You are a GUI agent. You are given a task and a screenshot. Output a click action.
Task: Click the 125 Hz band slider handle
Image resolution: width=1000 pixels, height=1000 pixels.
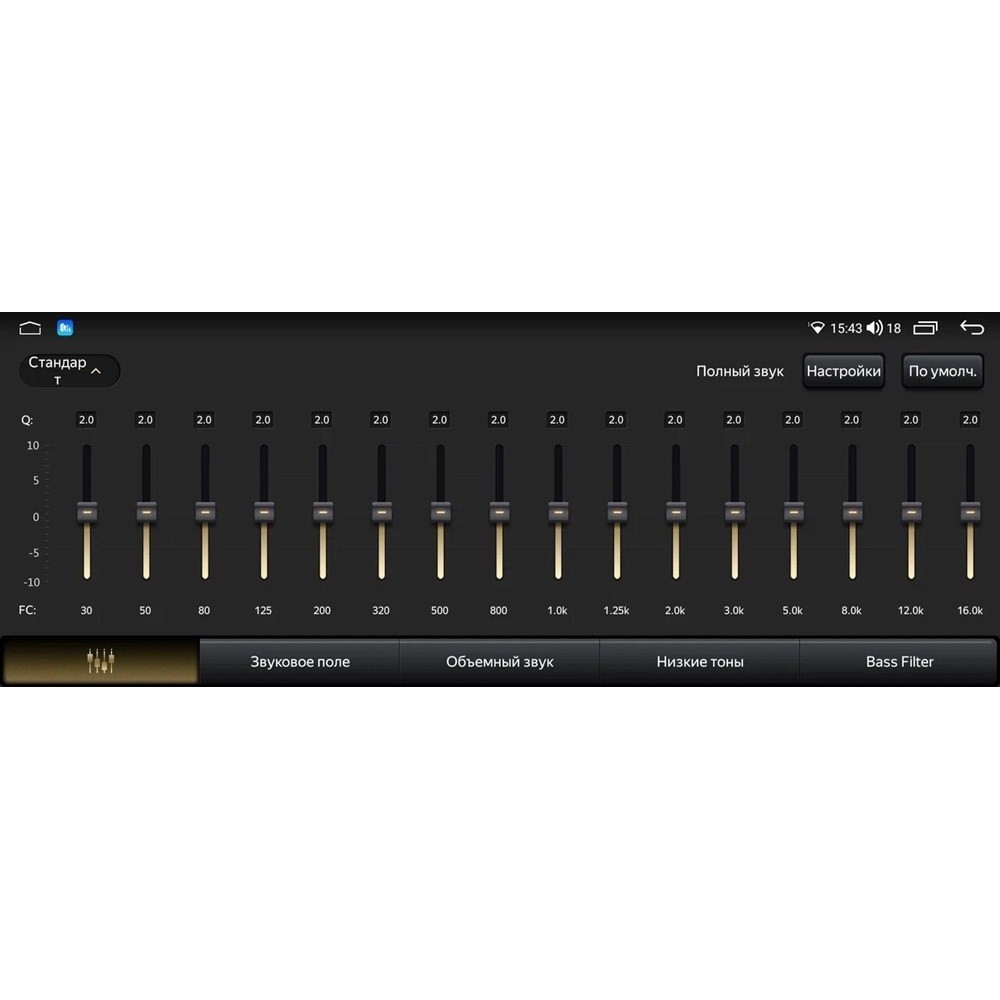tap(264, 512)
